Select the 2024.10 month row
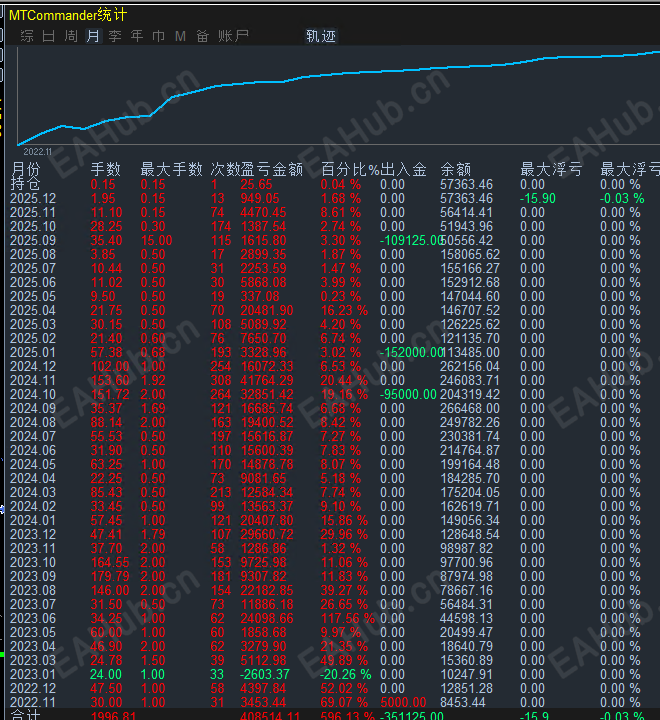 point(330,394)
